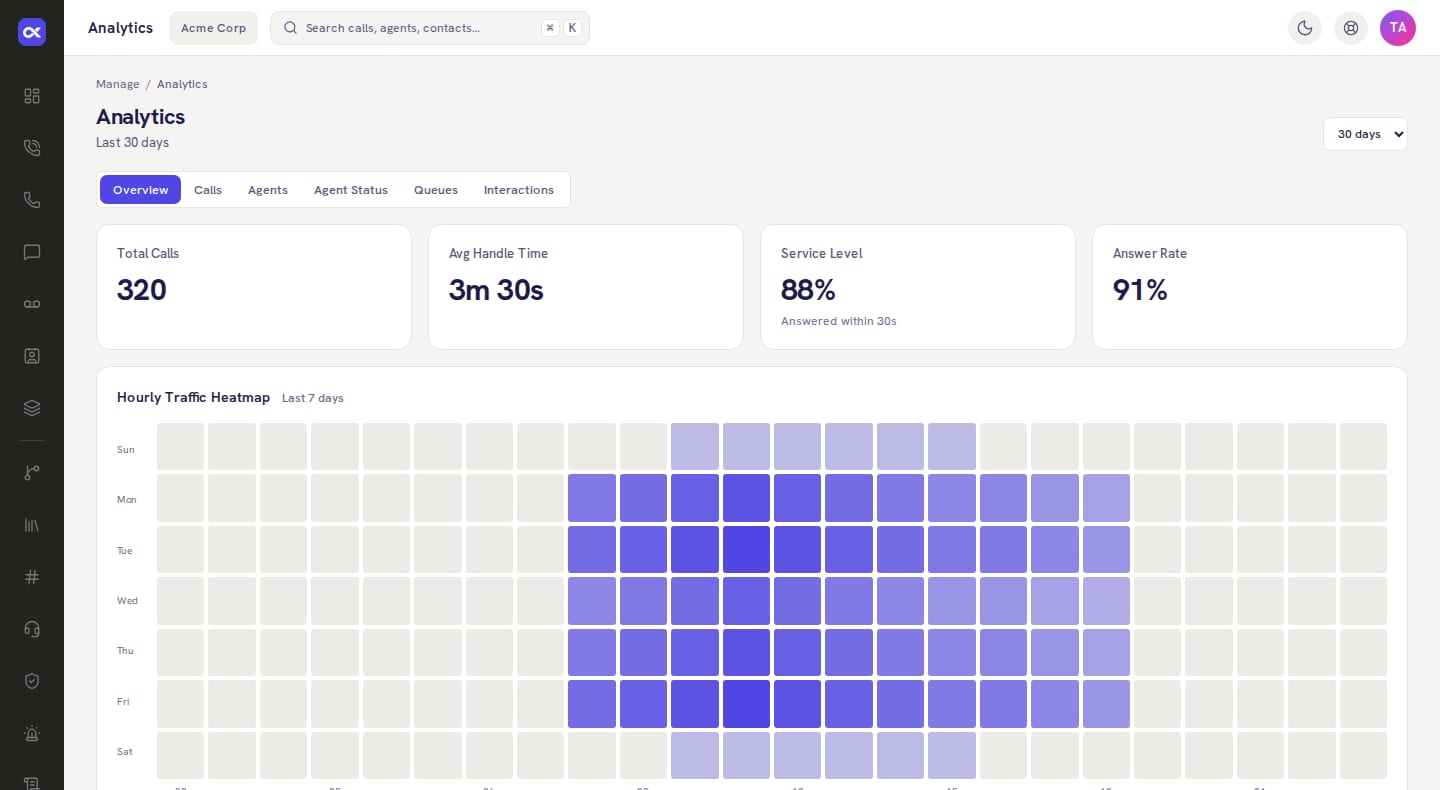Switch to the Agents tab
Screen dimensions: 1440x790
click(x=268, y=190)
